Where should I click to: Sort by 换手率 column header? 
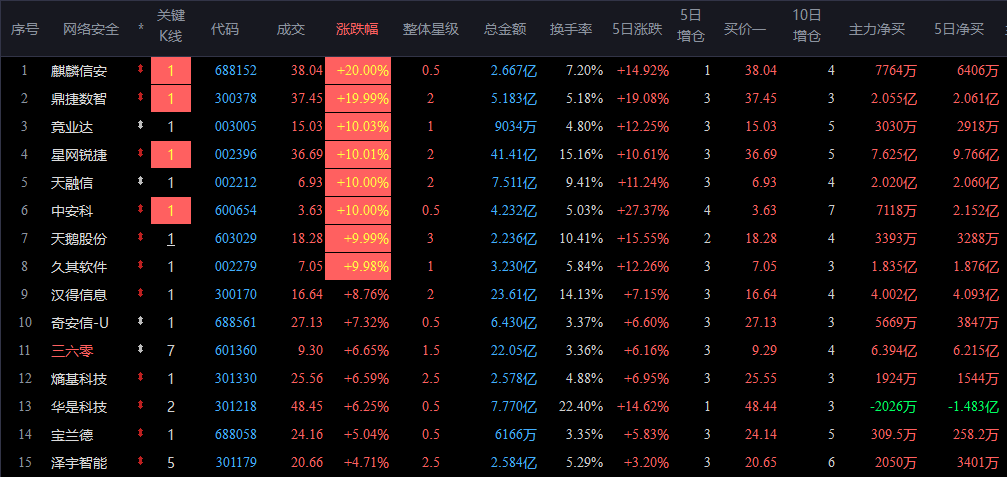click(x=571, y=30)
